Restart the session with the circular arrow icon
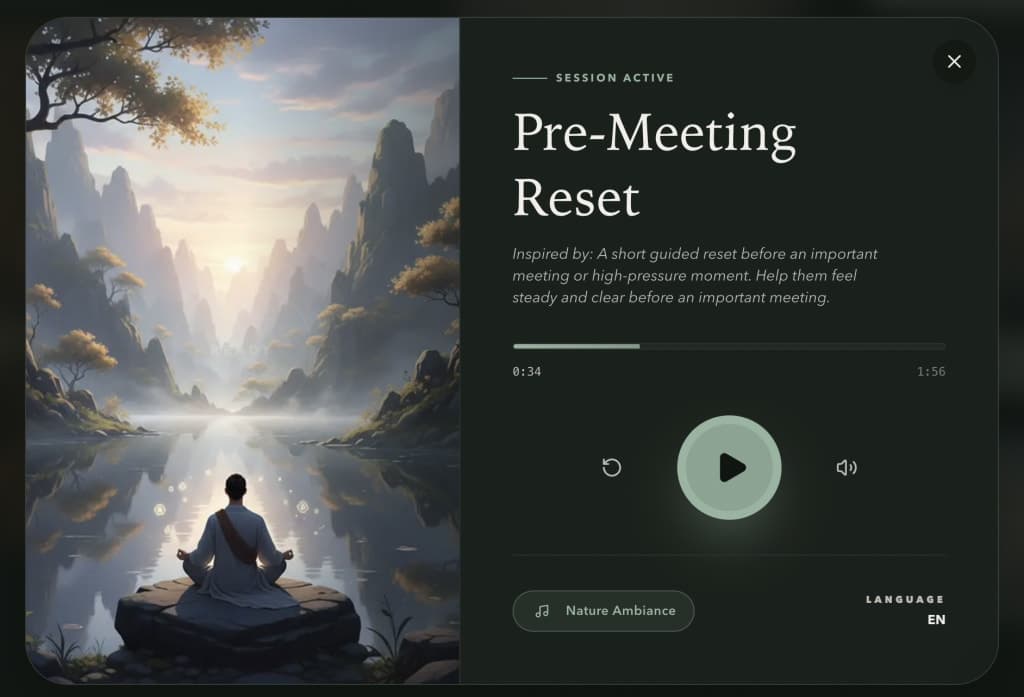 (x=611, y=468)
